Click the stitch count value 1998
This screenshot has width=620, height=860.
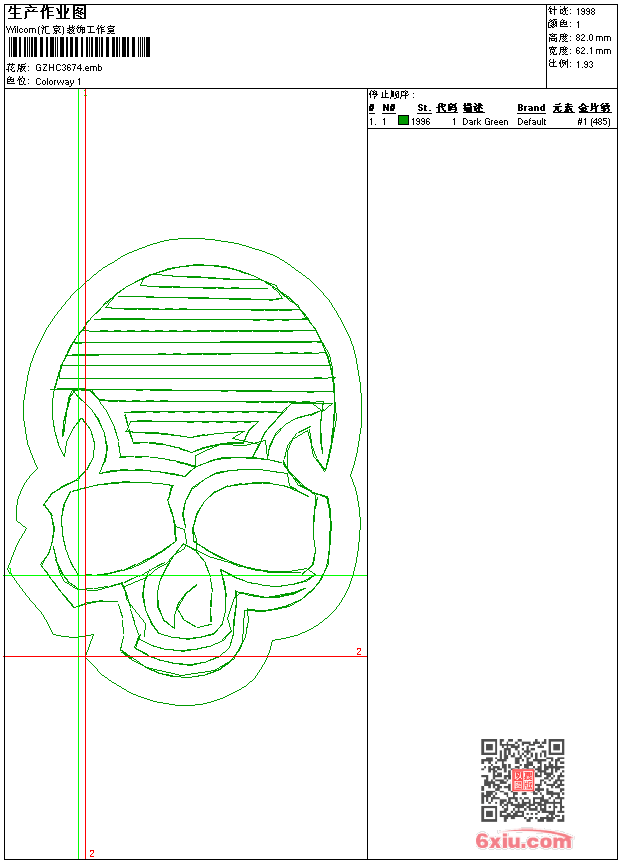586,12
